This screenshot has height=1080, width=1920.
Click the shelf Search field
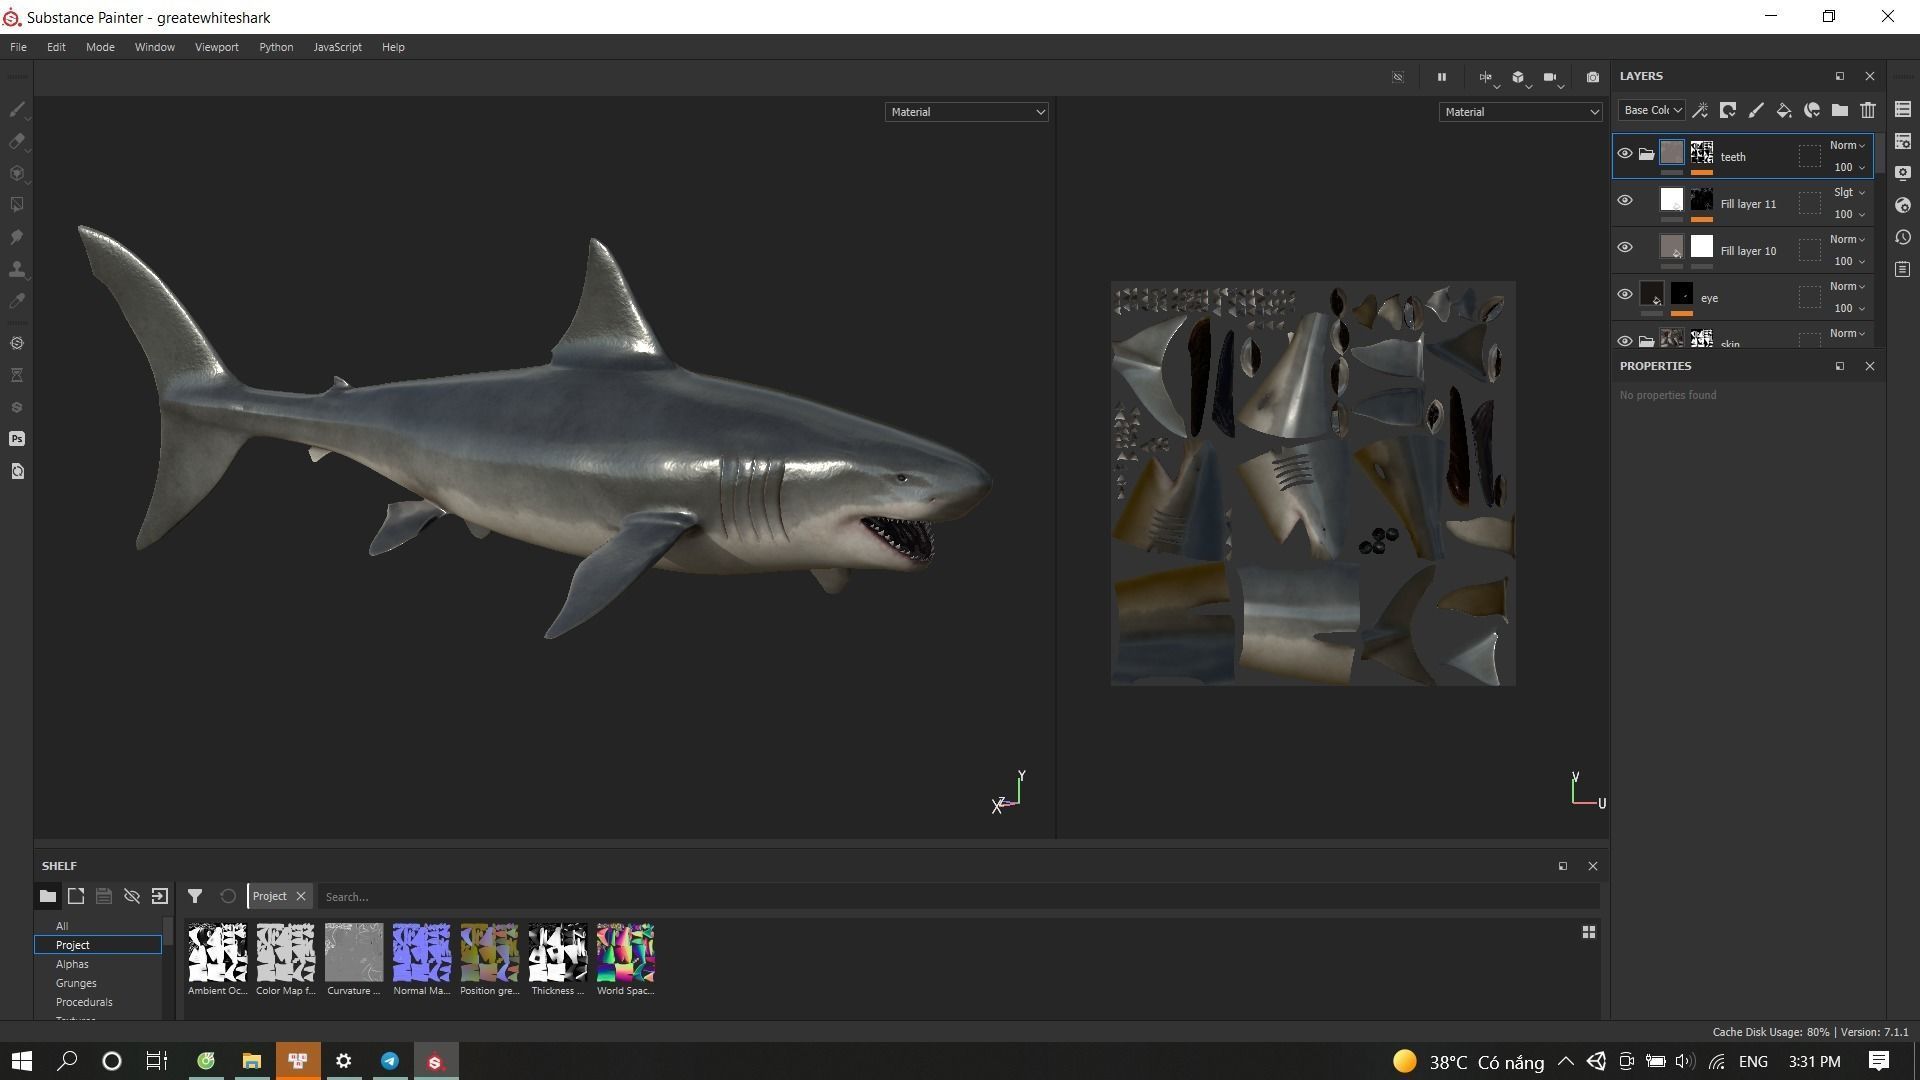pos(958,897)
